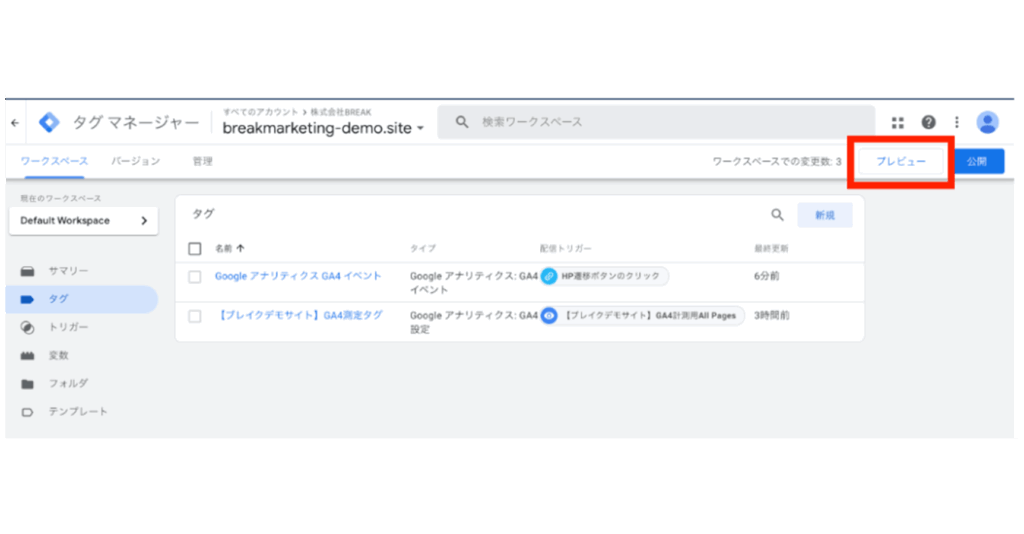The image size is (1024, 534).
Task: Select サマリー in the sidebar
Action: [x=68, y=271]
